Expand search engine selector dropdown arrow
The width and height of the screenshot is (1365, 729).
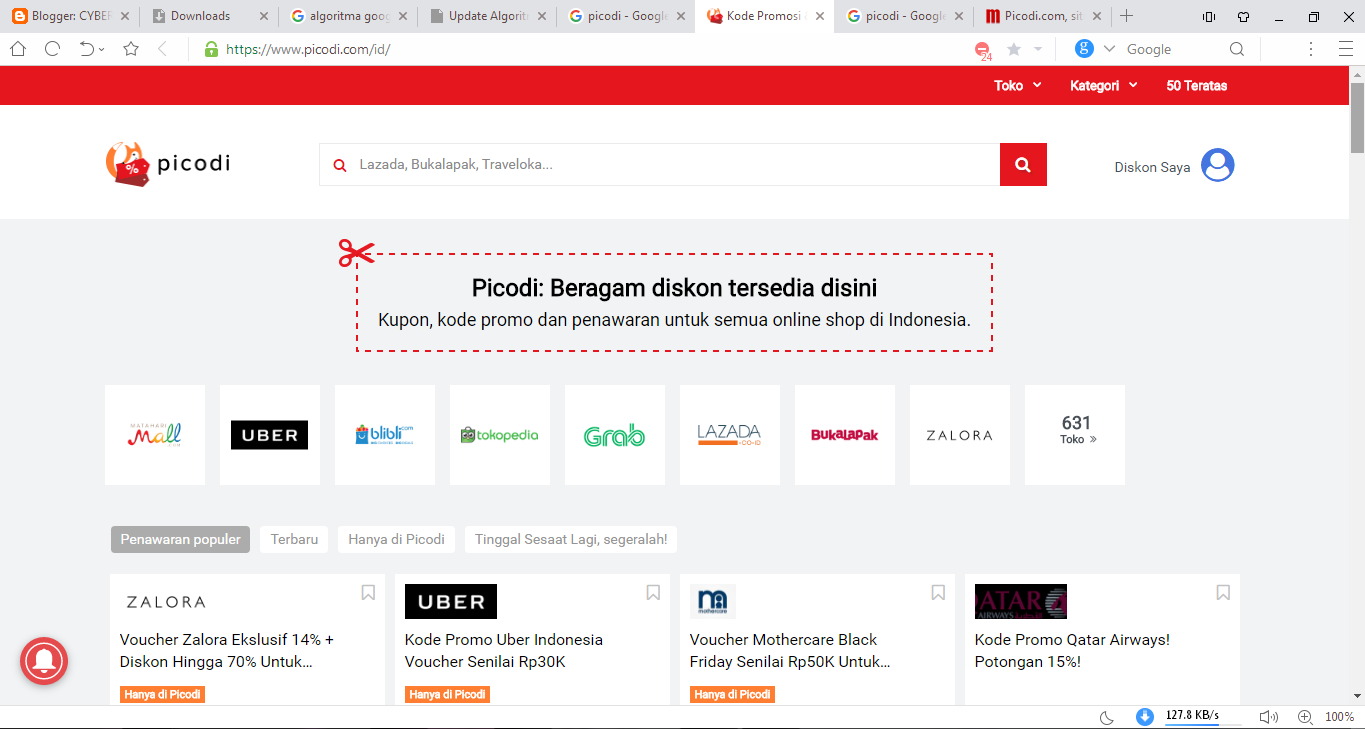point(1109,49)
